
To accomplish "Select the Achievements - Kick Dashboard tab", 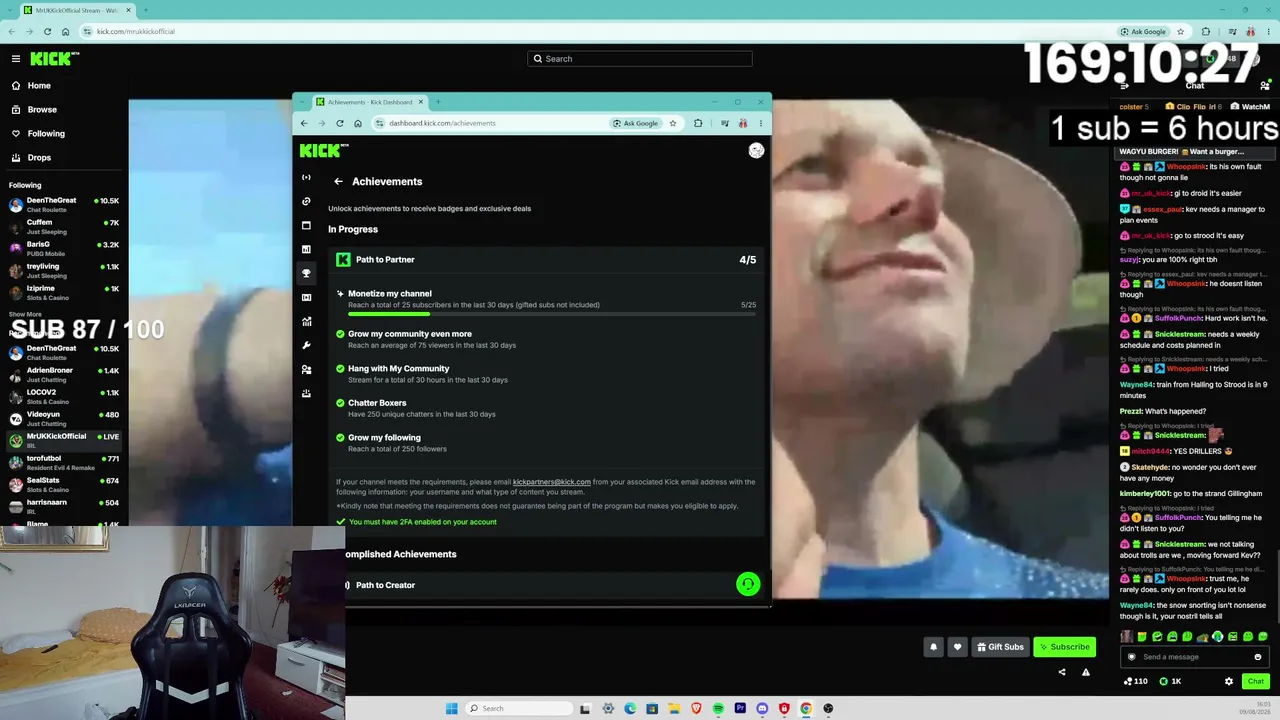I will (x=370, y=102).
